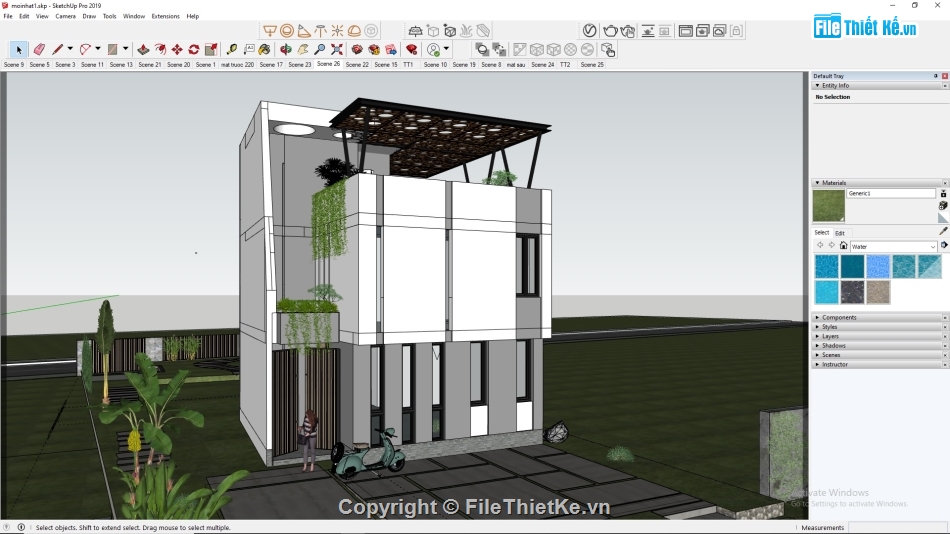Screen dimensions: 950x534
Task: Start the V-Ray teapot render
Action: (x=610, y=30)
